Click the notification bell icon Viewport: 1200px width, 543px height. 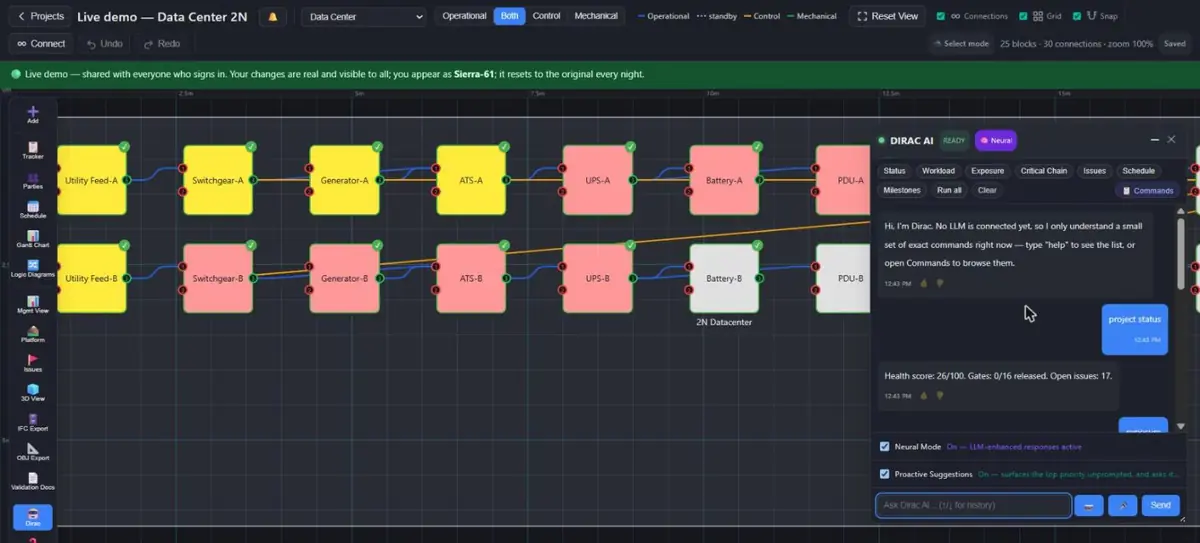pos(272,17)
